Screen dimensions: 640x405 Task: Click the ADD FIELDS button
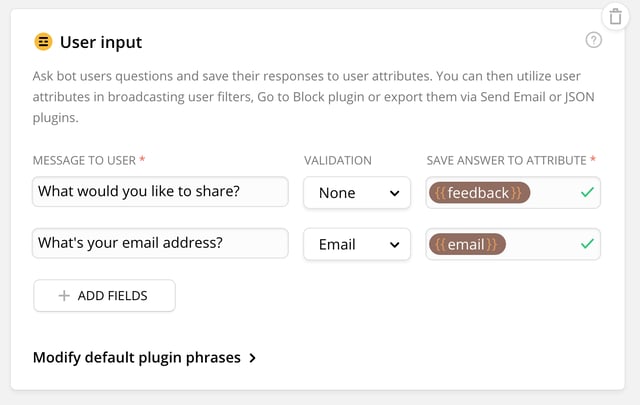pos(104,296)
